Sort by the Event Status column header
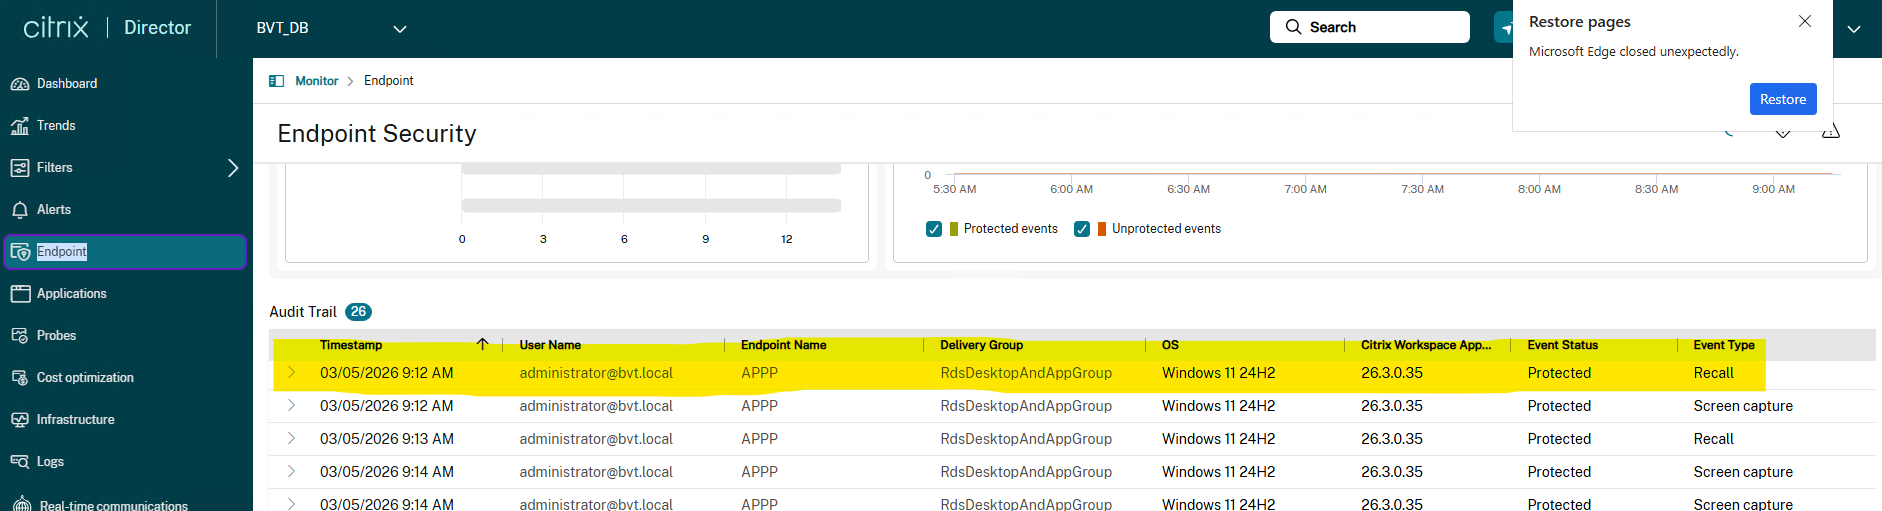This screenshot has width=1882, height=511. coord(1562,345)
